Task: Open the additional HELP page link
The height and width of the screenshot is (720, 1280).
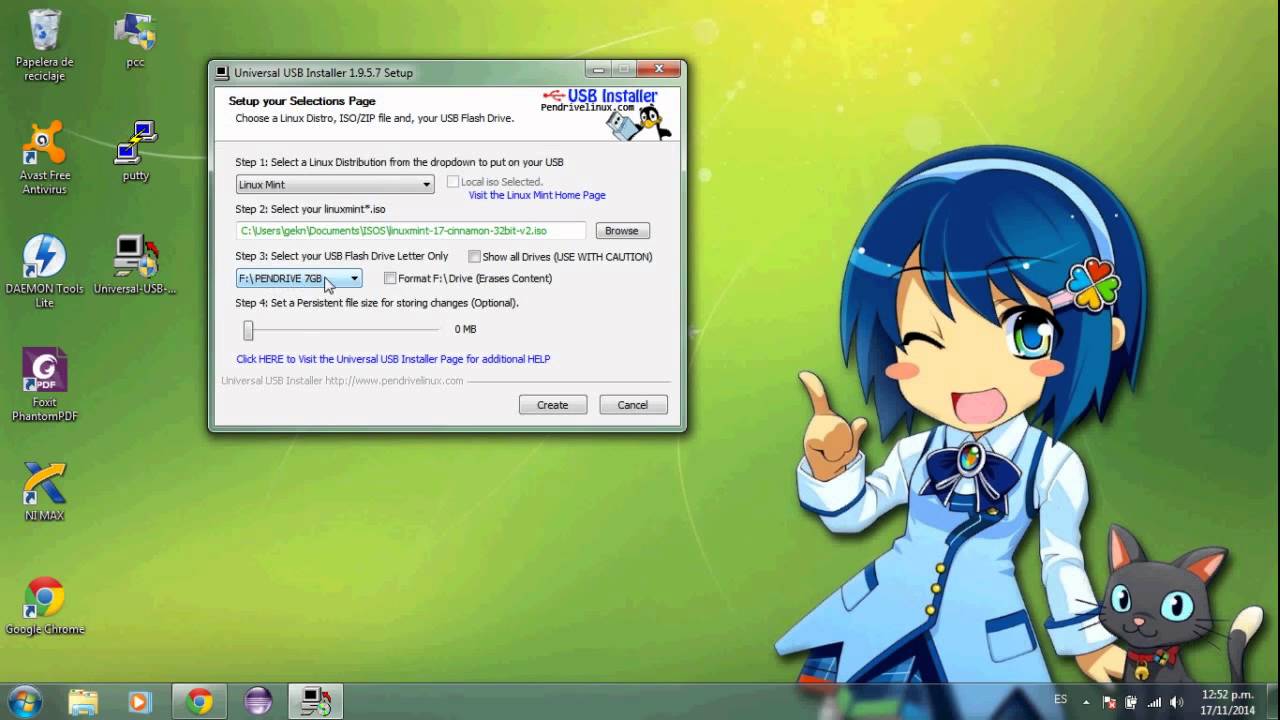Action: (x=393, y=359)
